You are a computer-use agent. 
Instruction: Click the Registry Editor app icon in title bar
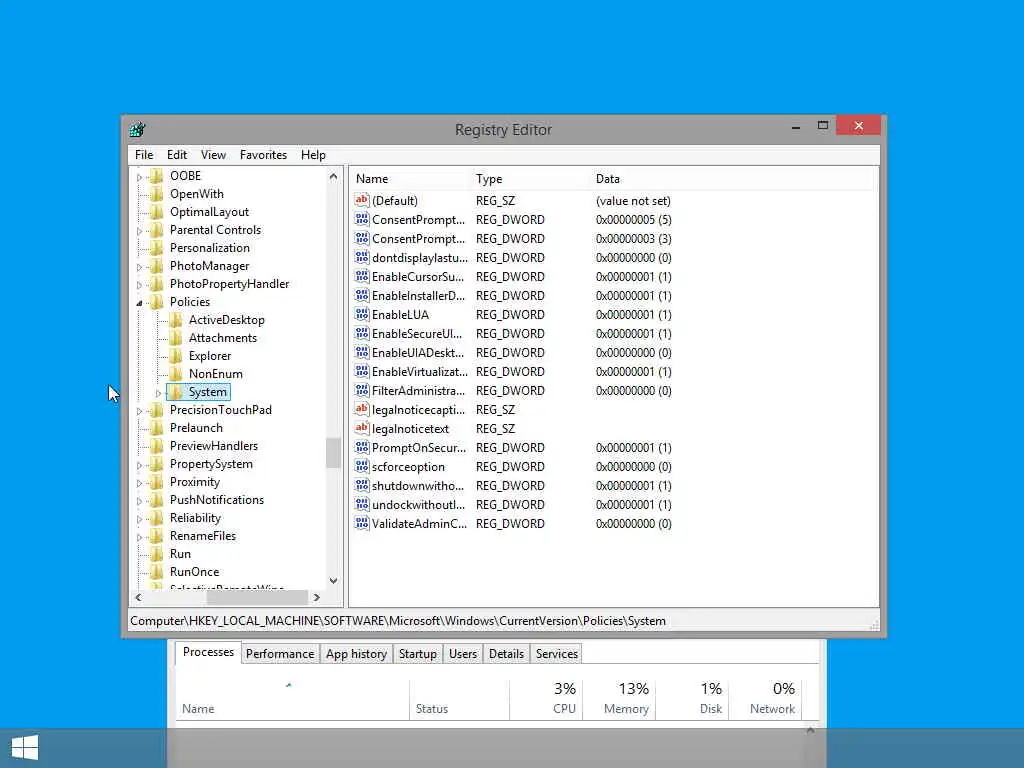click(137, 129)
